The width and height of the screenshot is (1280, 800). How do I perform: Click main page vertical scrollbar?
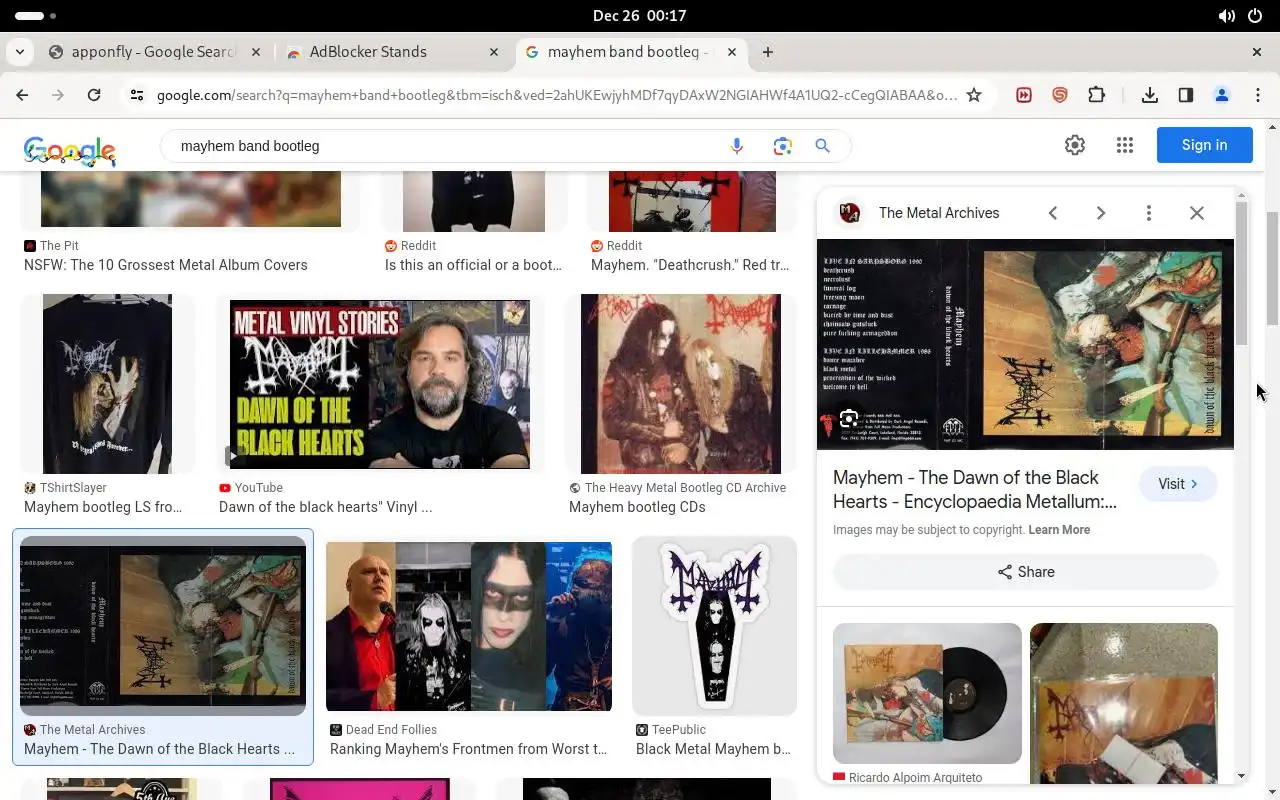click(x=1273, y=268)
